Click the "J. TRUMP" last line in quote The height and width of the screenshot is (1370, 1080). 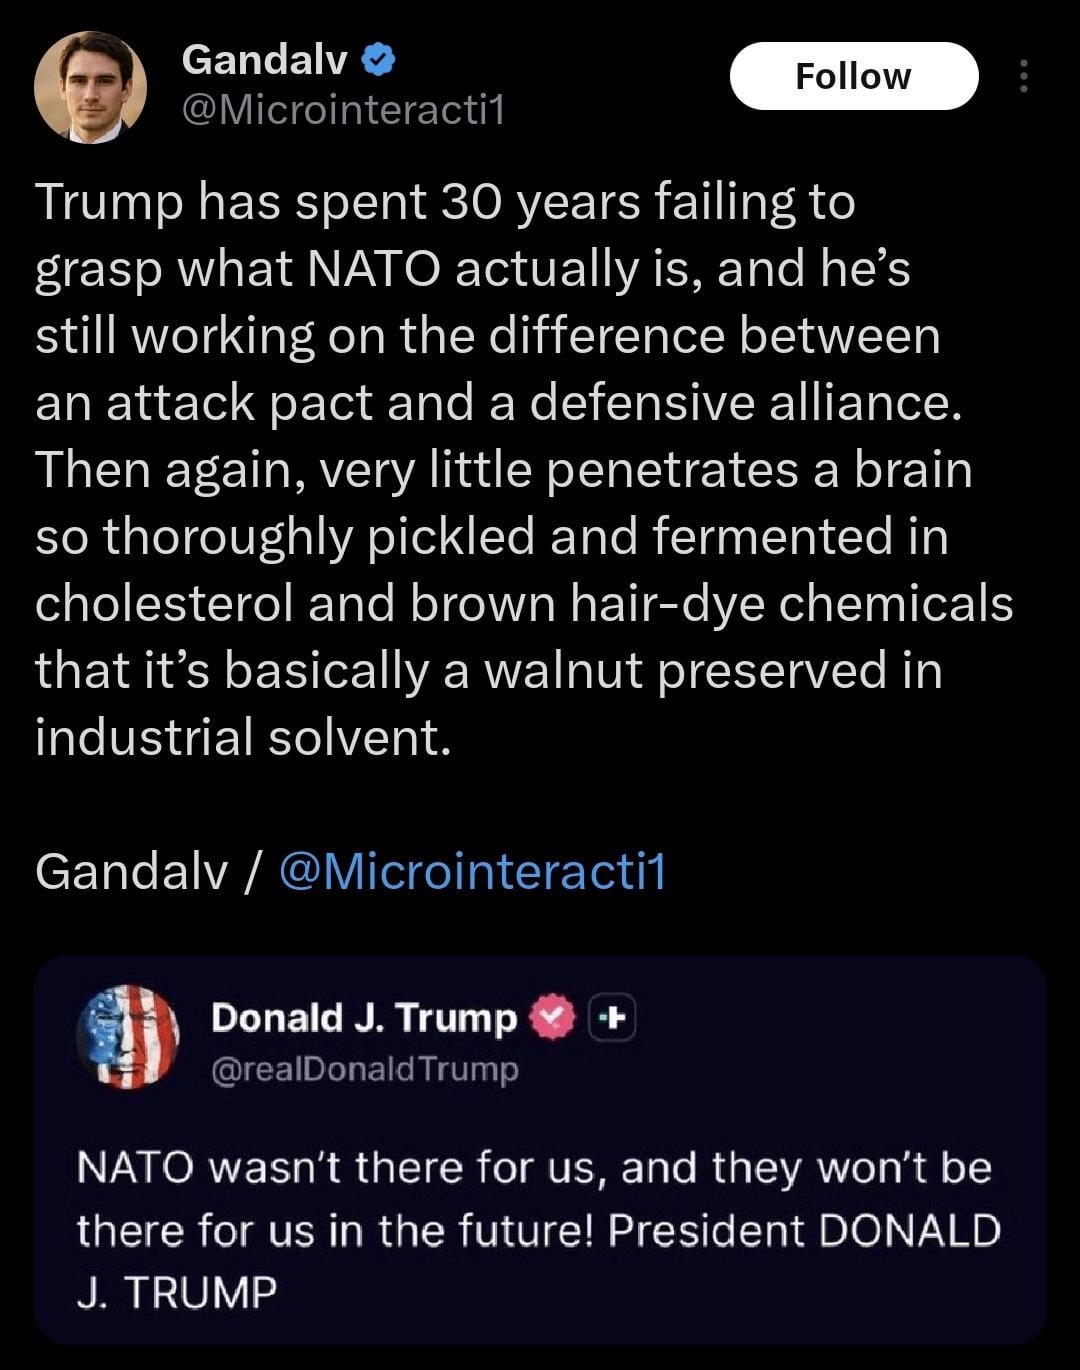tap(176, 1292)
